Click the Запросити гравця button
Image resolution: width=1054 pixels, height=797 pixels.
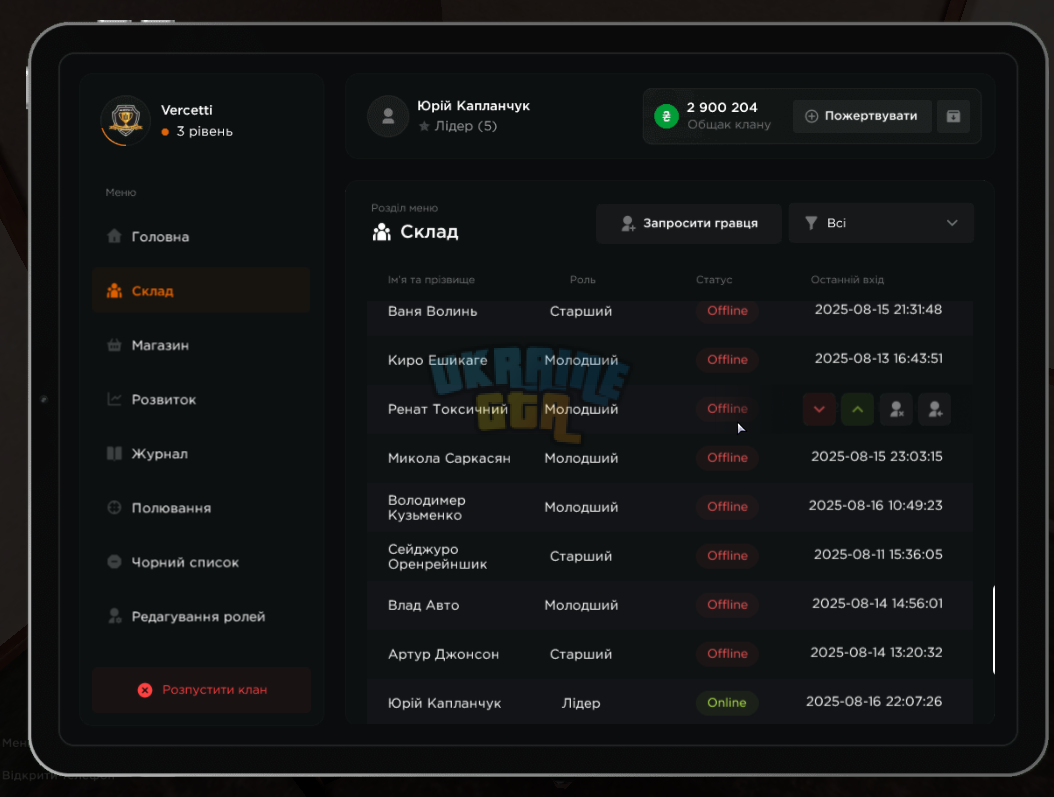688,223
